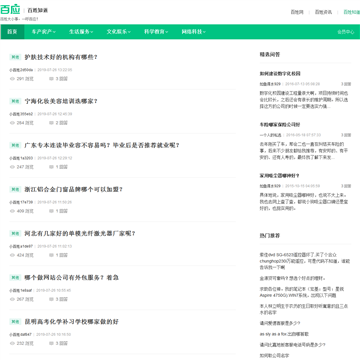Open question 昆明高考化学补习学校哪家做的好
360x360 pixels.
click(71, 322)
